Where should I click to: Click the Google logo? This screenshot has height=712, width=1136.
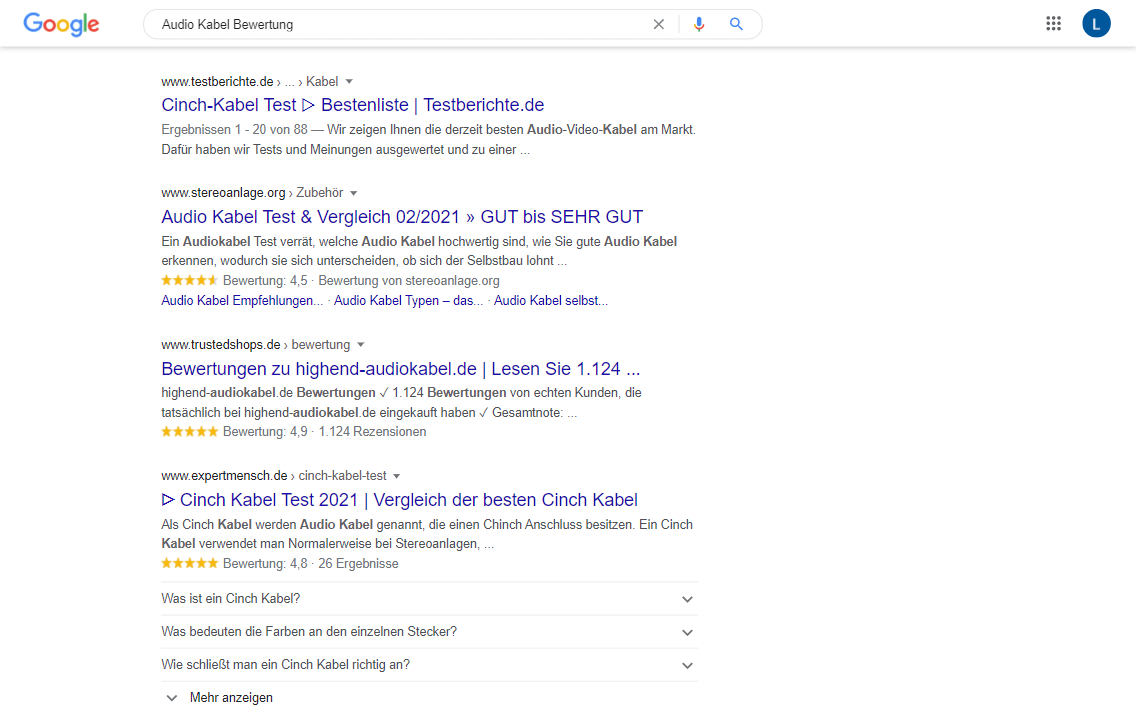[61, 24]
